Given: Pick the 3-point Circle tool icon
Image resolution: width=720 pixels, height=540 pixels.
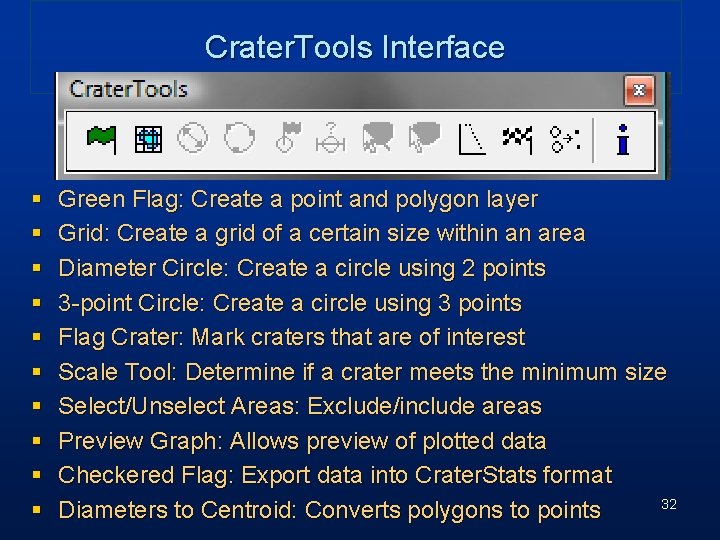Looking at the screenshot, I should 239,137.
